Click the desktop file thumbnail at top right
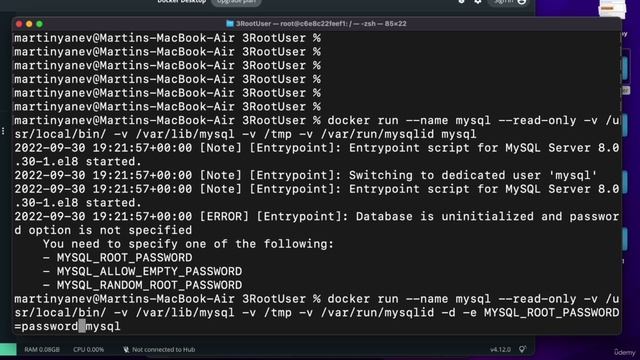 612,8
